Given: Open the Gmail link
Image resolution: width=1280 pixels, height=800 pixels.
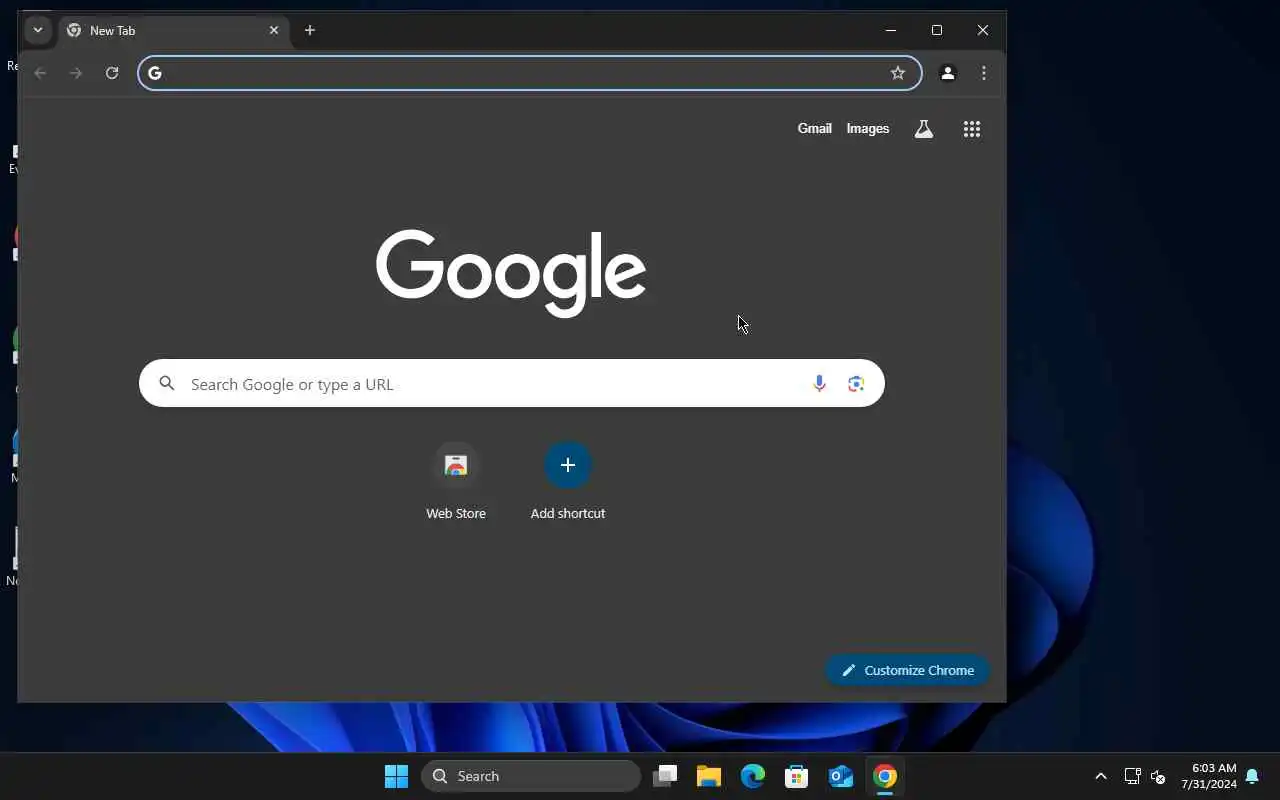Looking at the screenshot, I should click(814, 129).
